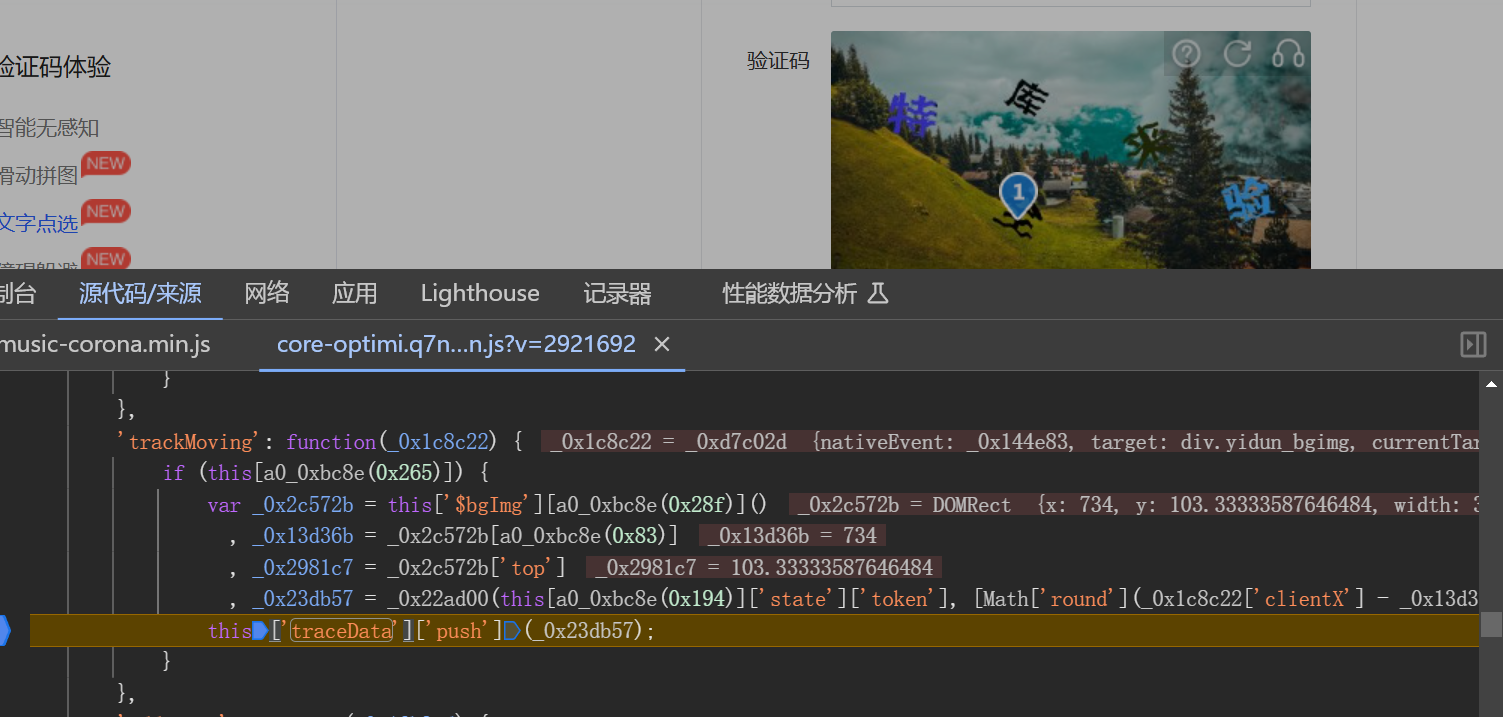Open the Lighthouse tab
The image size is (1503, 717).
tap(480, 293)
